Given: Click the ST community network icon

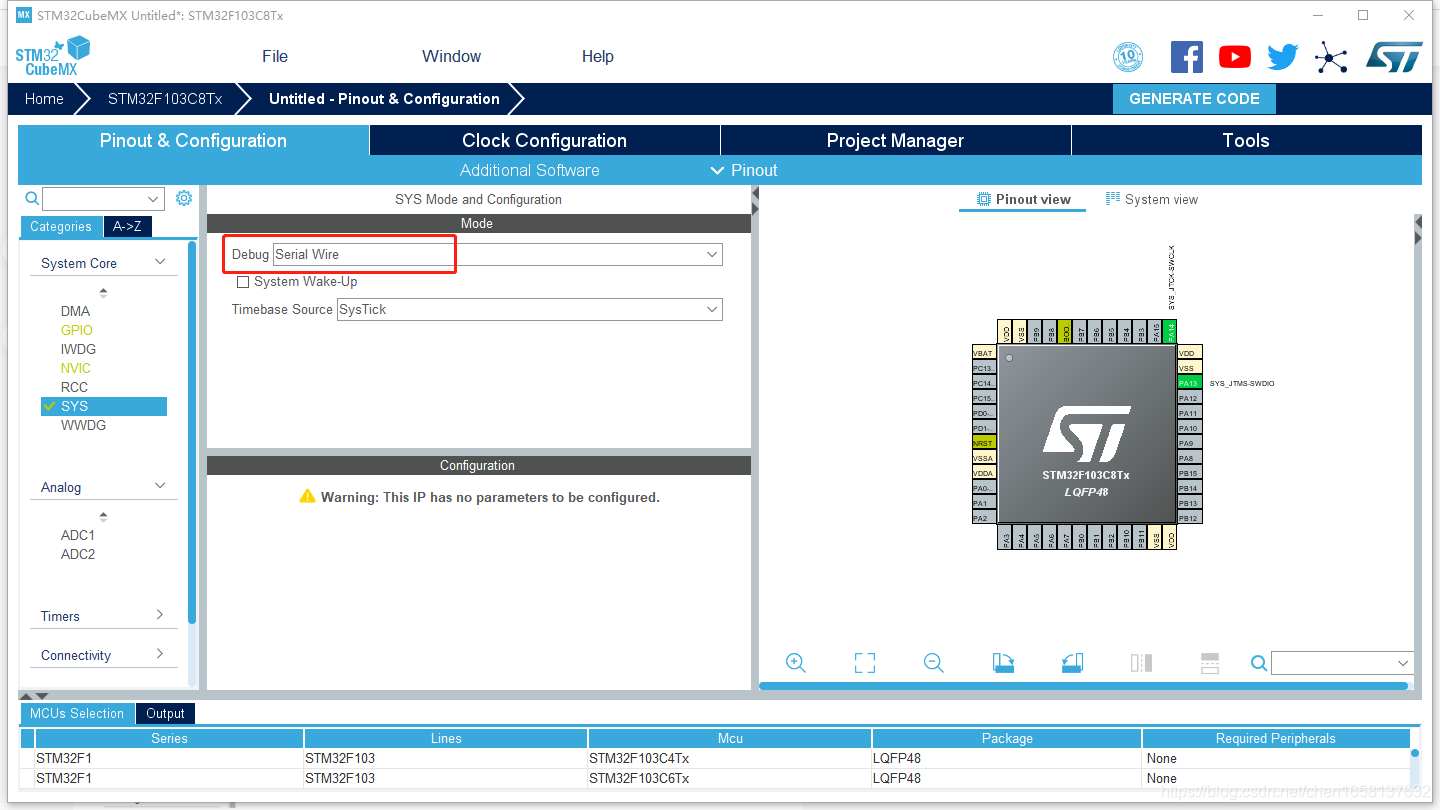Looking at the screenshot, I should click(x=1331, y=57).
